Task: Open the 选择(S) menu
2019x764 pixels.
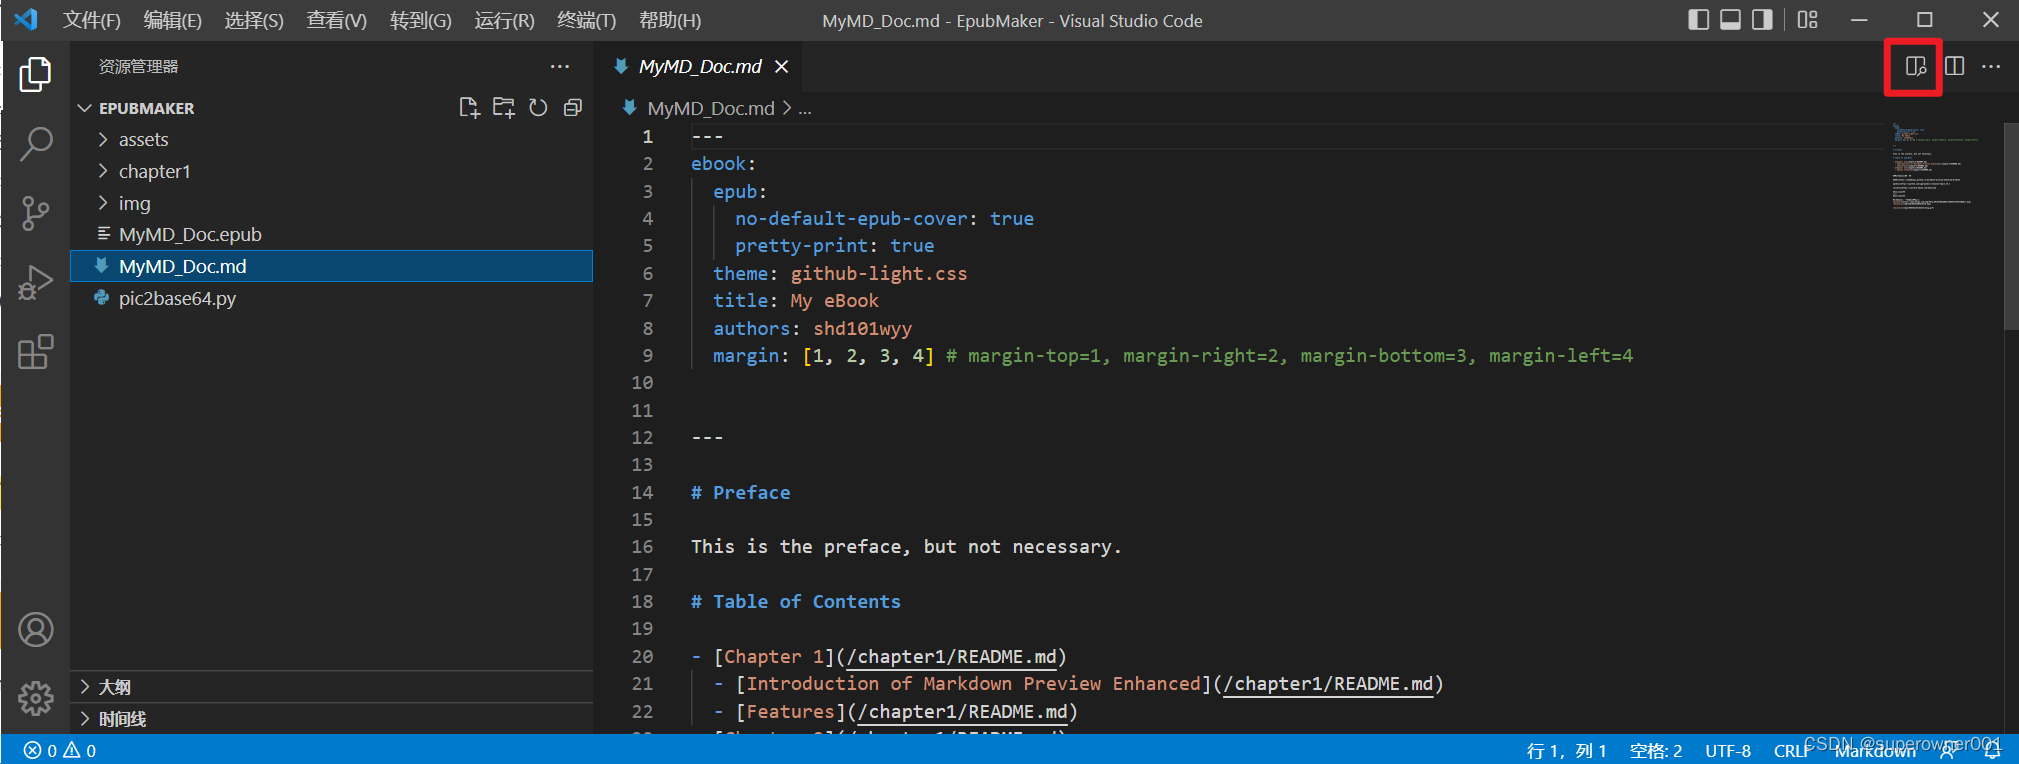Action: pyautogui.click(x=254, y=20)
